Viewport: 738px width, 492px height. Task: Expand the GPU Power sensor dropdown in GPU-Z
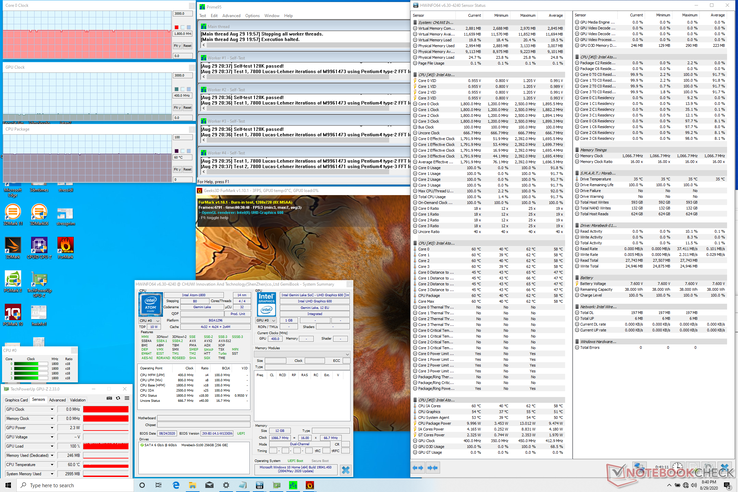(52, 427)
